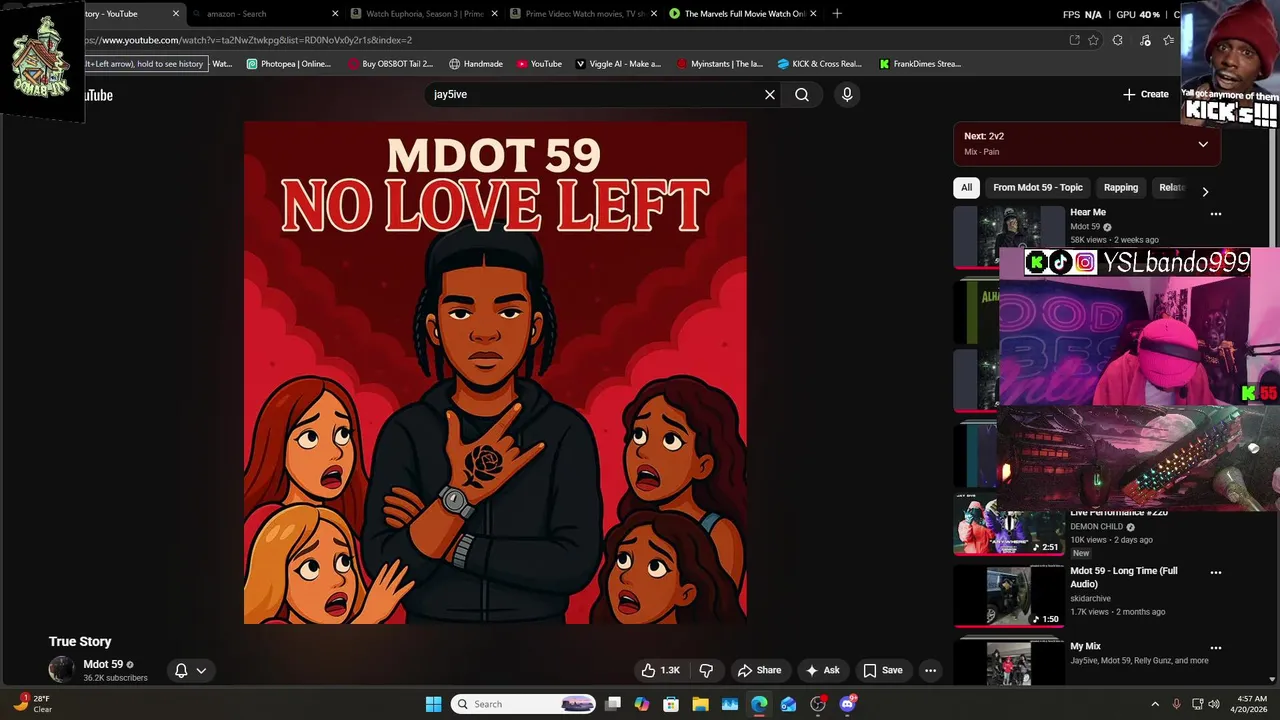Close the amazon - Search tab
Screen dimensions: 1280x720
(335, 14)
